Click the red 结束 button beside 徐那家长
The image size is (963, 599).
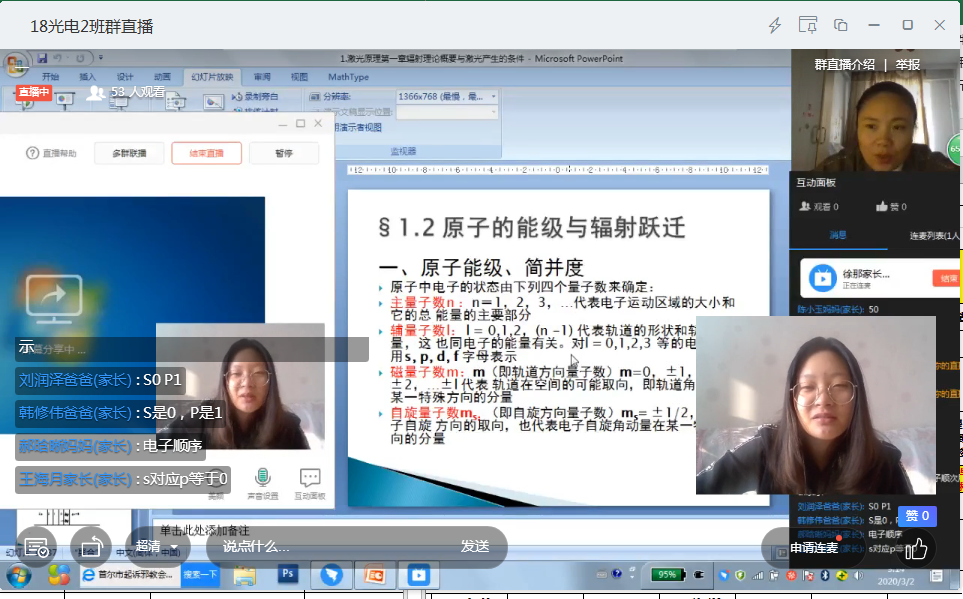pyautogui.click(x=946, y=278)
